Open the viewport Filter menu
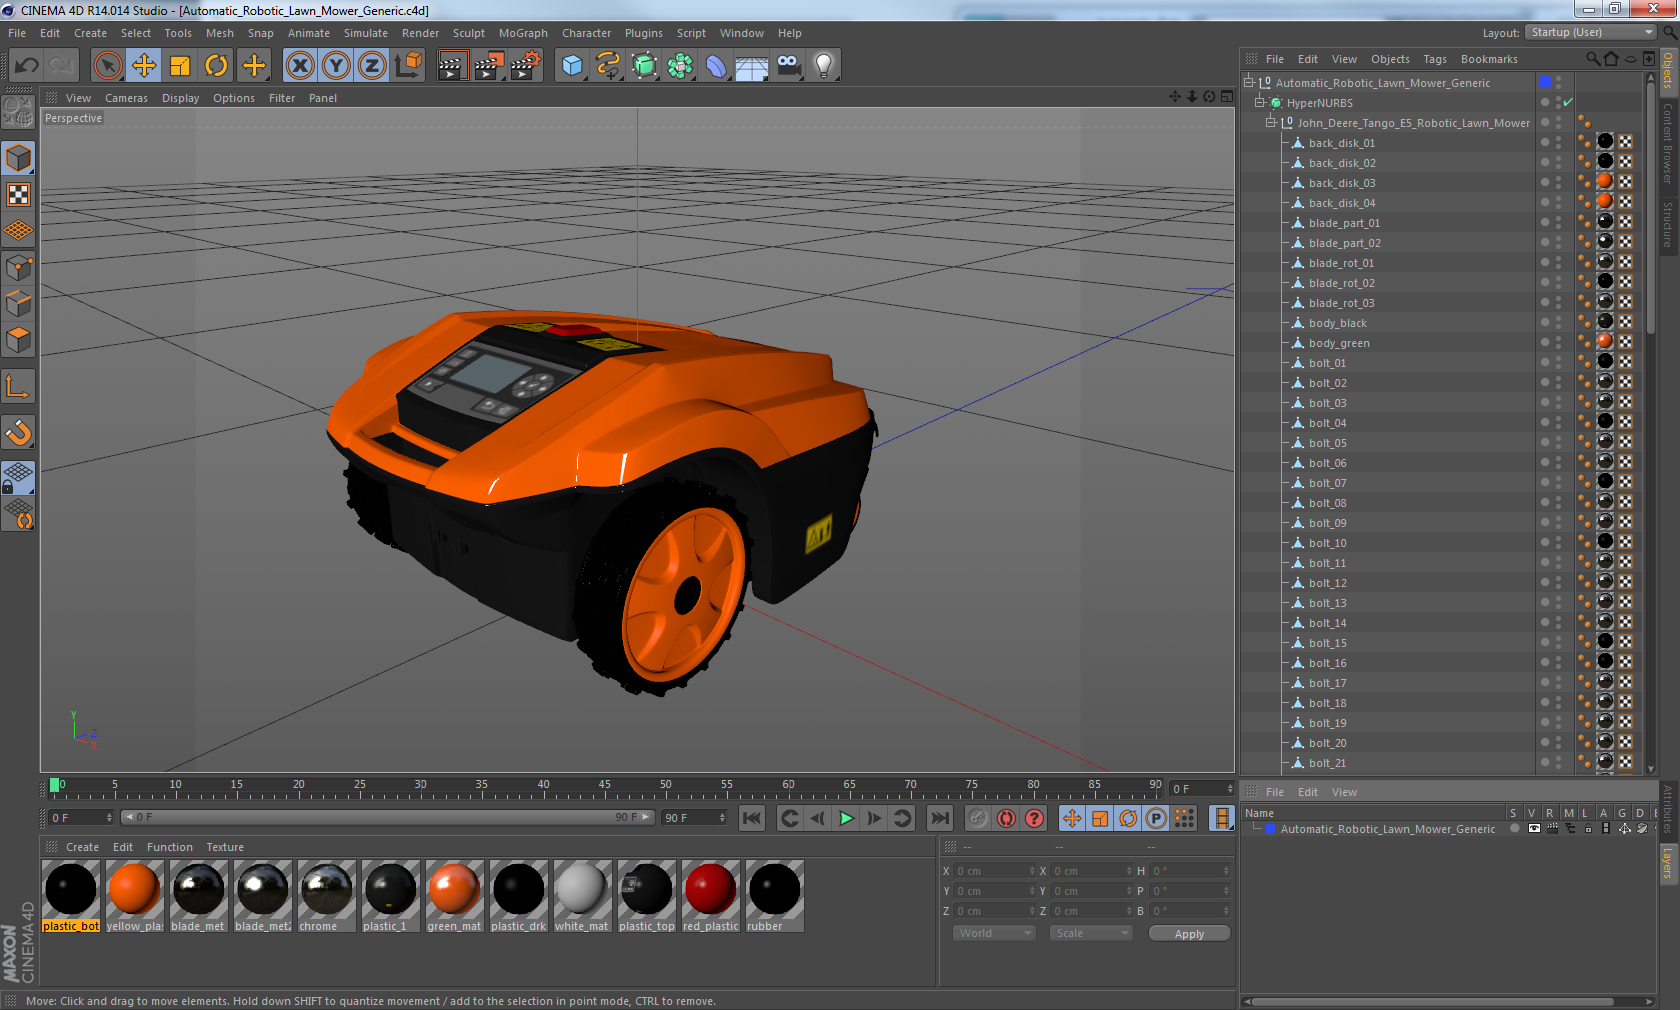1680x1010 pixels. pos(282,98)
